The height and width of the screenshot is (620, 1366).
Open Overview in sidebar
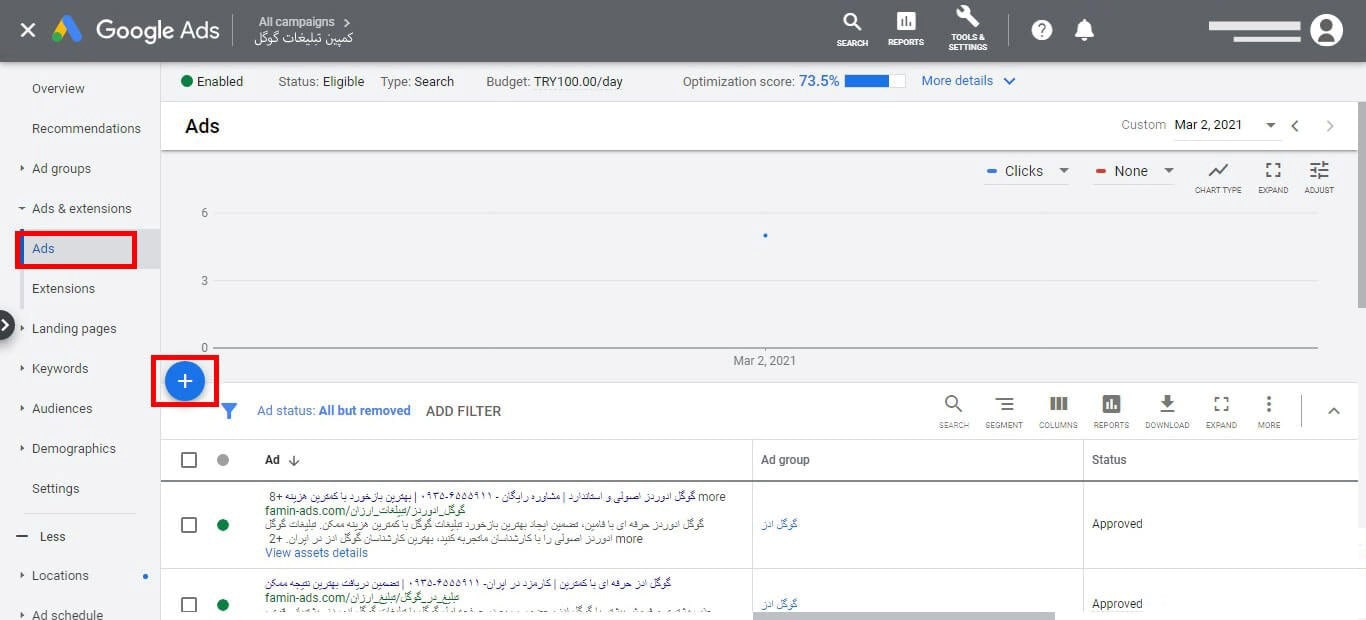(58, 88)
